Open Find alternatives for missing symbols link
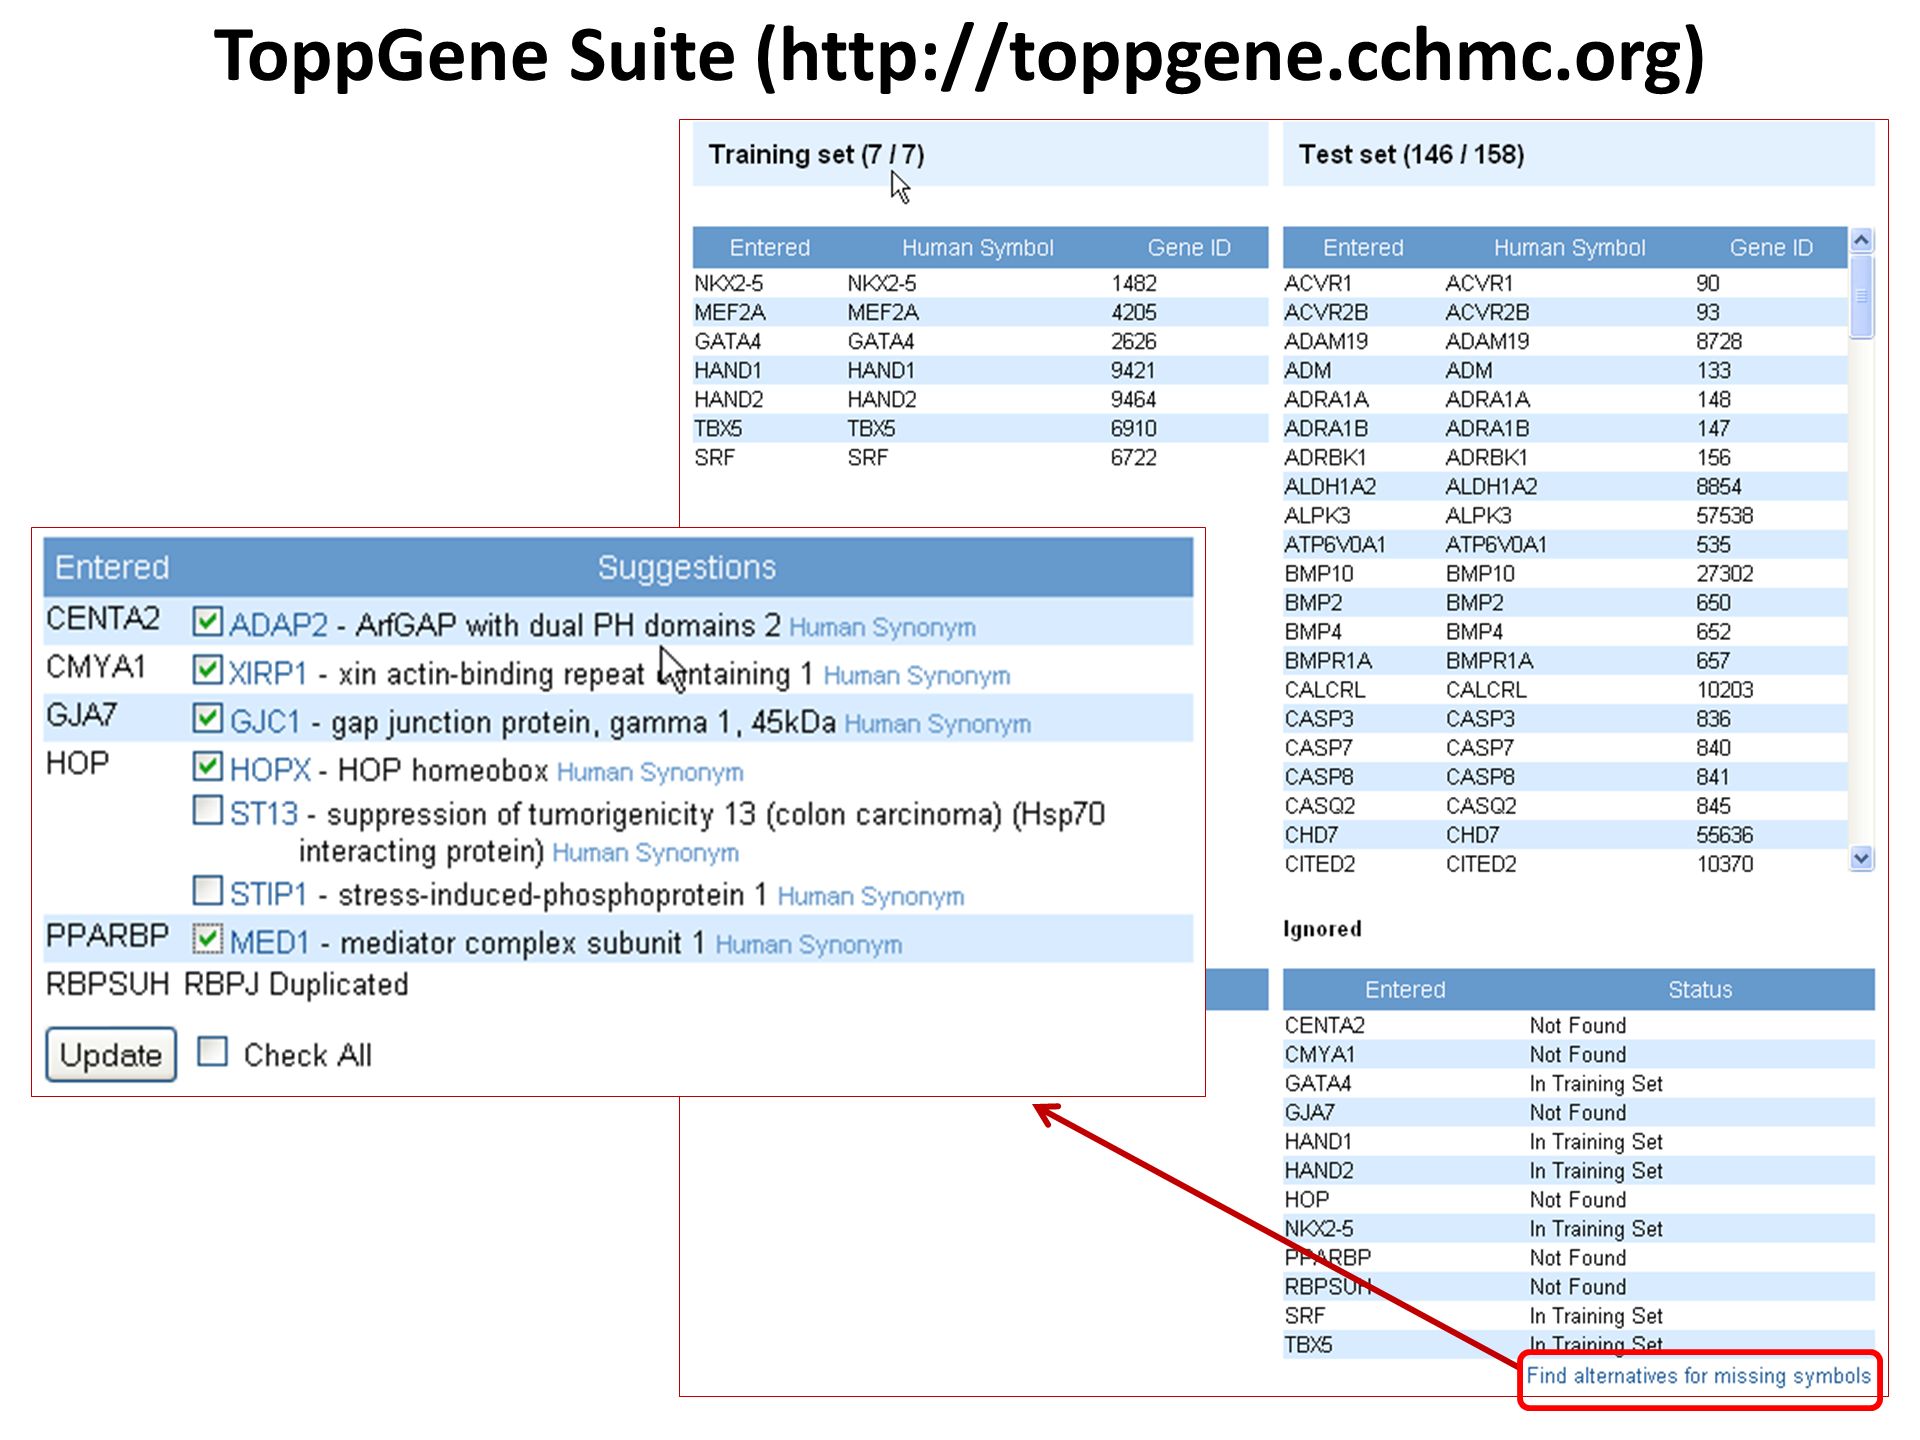The width and height of the screenshot is (1920, 1440). (1698, 1376)
